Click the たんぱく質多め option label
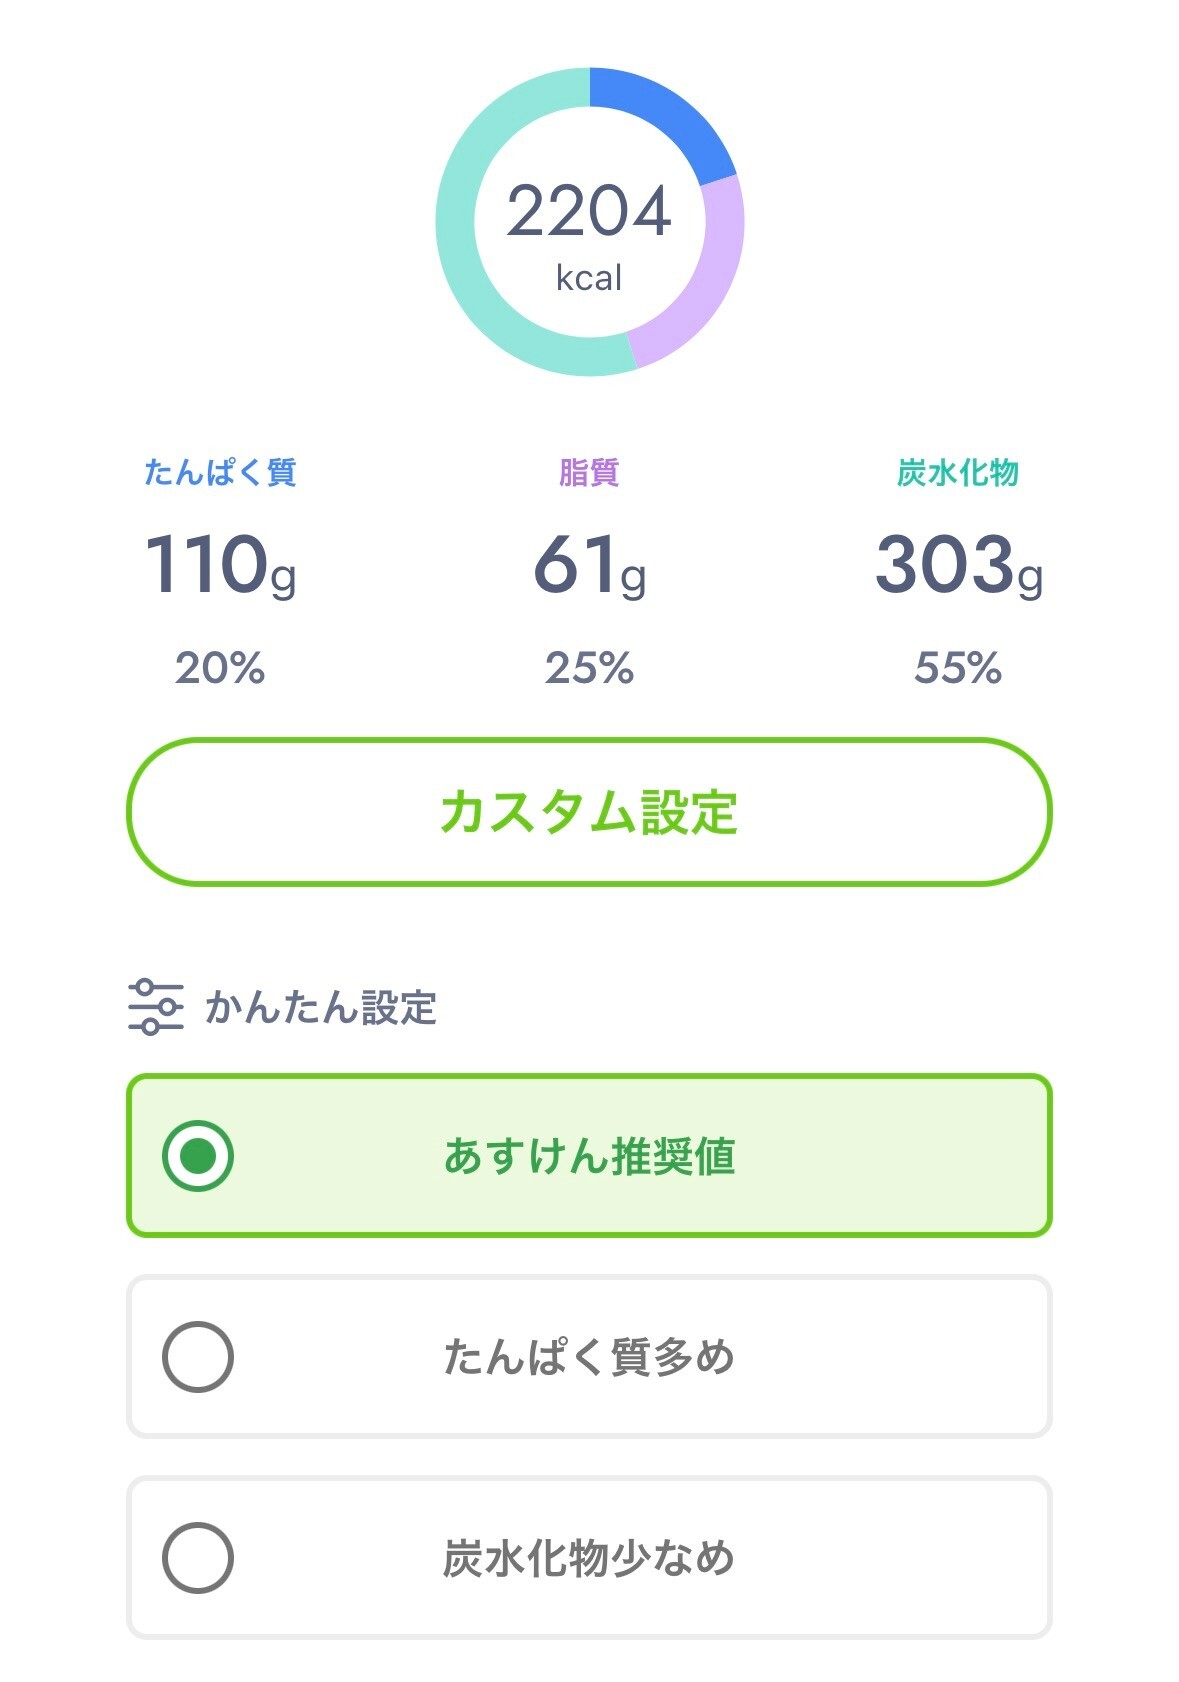 pyautogui.click(x=589, y=1358)
